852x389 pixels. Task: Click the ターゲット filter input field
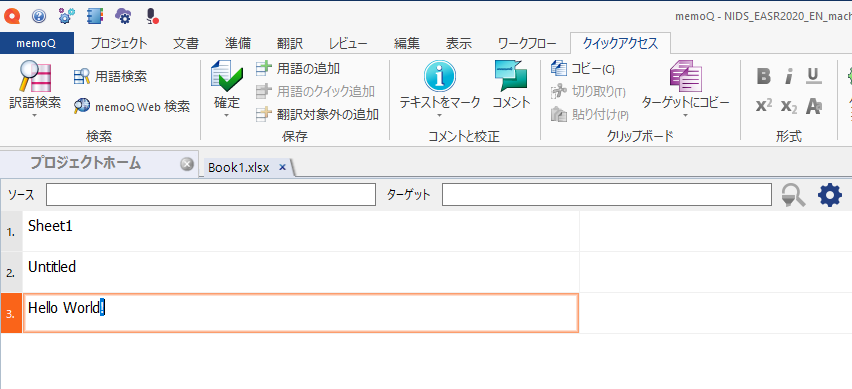606,194
